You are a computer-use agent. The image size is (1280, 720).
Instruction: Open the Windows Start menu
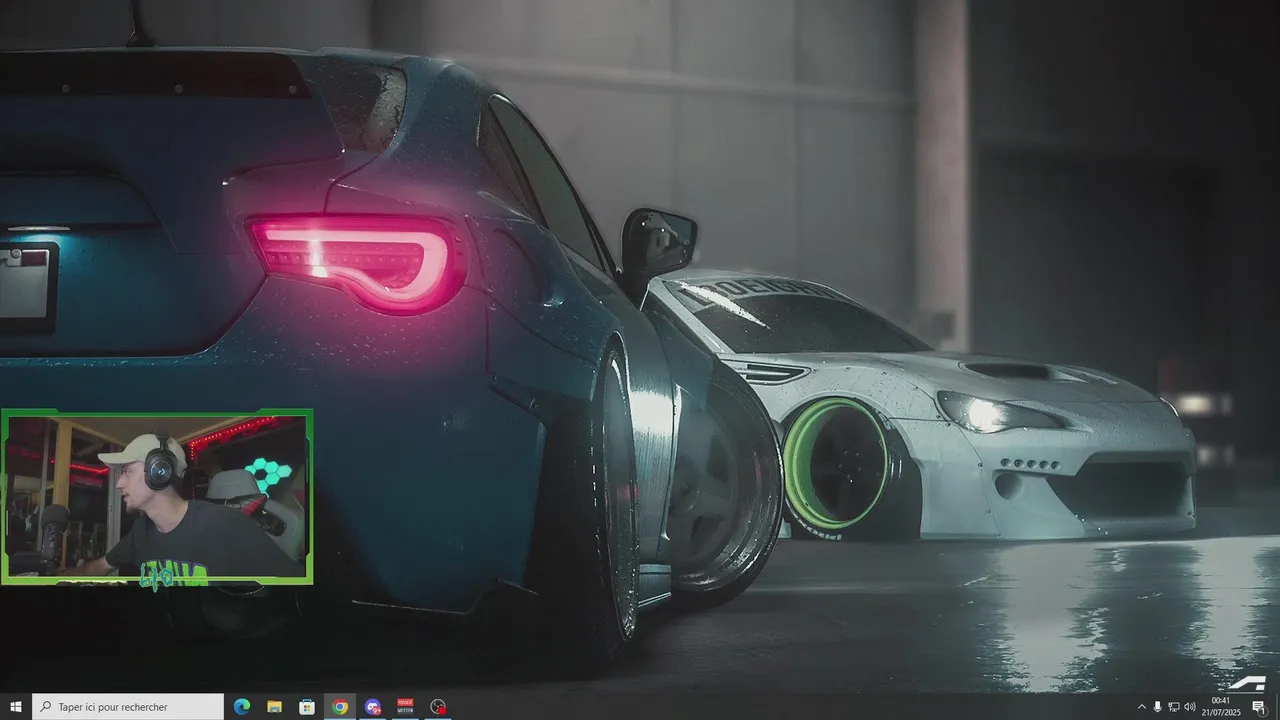[x=16, y=707]
